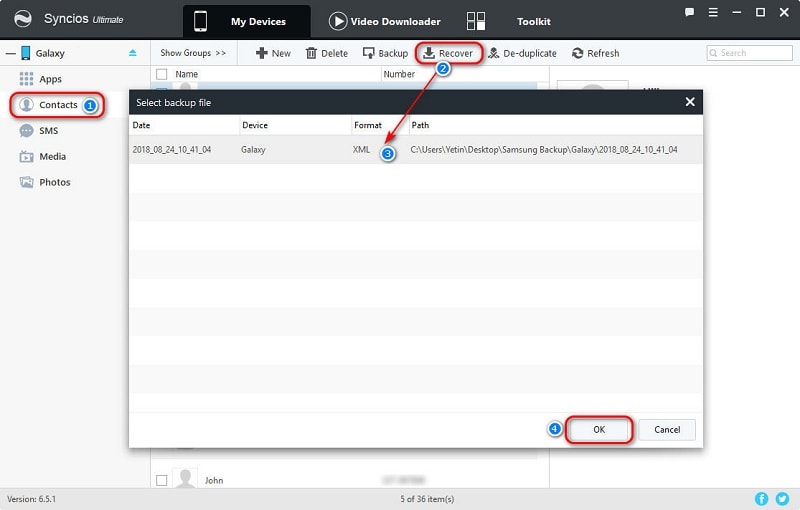Sort backups by Device column
The height and width of the screenshot is (510, 800).
255,125
